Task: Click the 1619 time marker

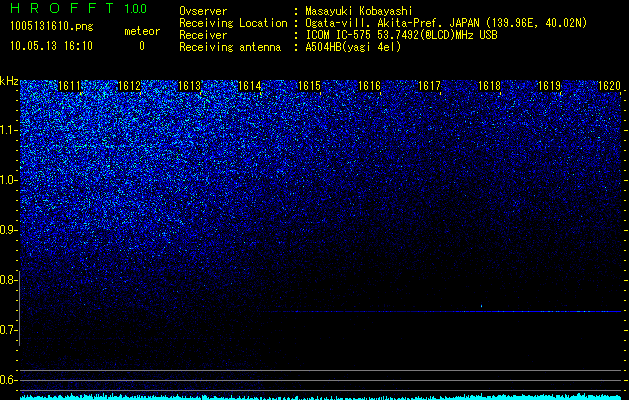Action: coord(549,86)
